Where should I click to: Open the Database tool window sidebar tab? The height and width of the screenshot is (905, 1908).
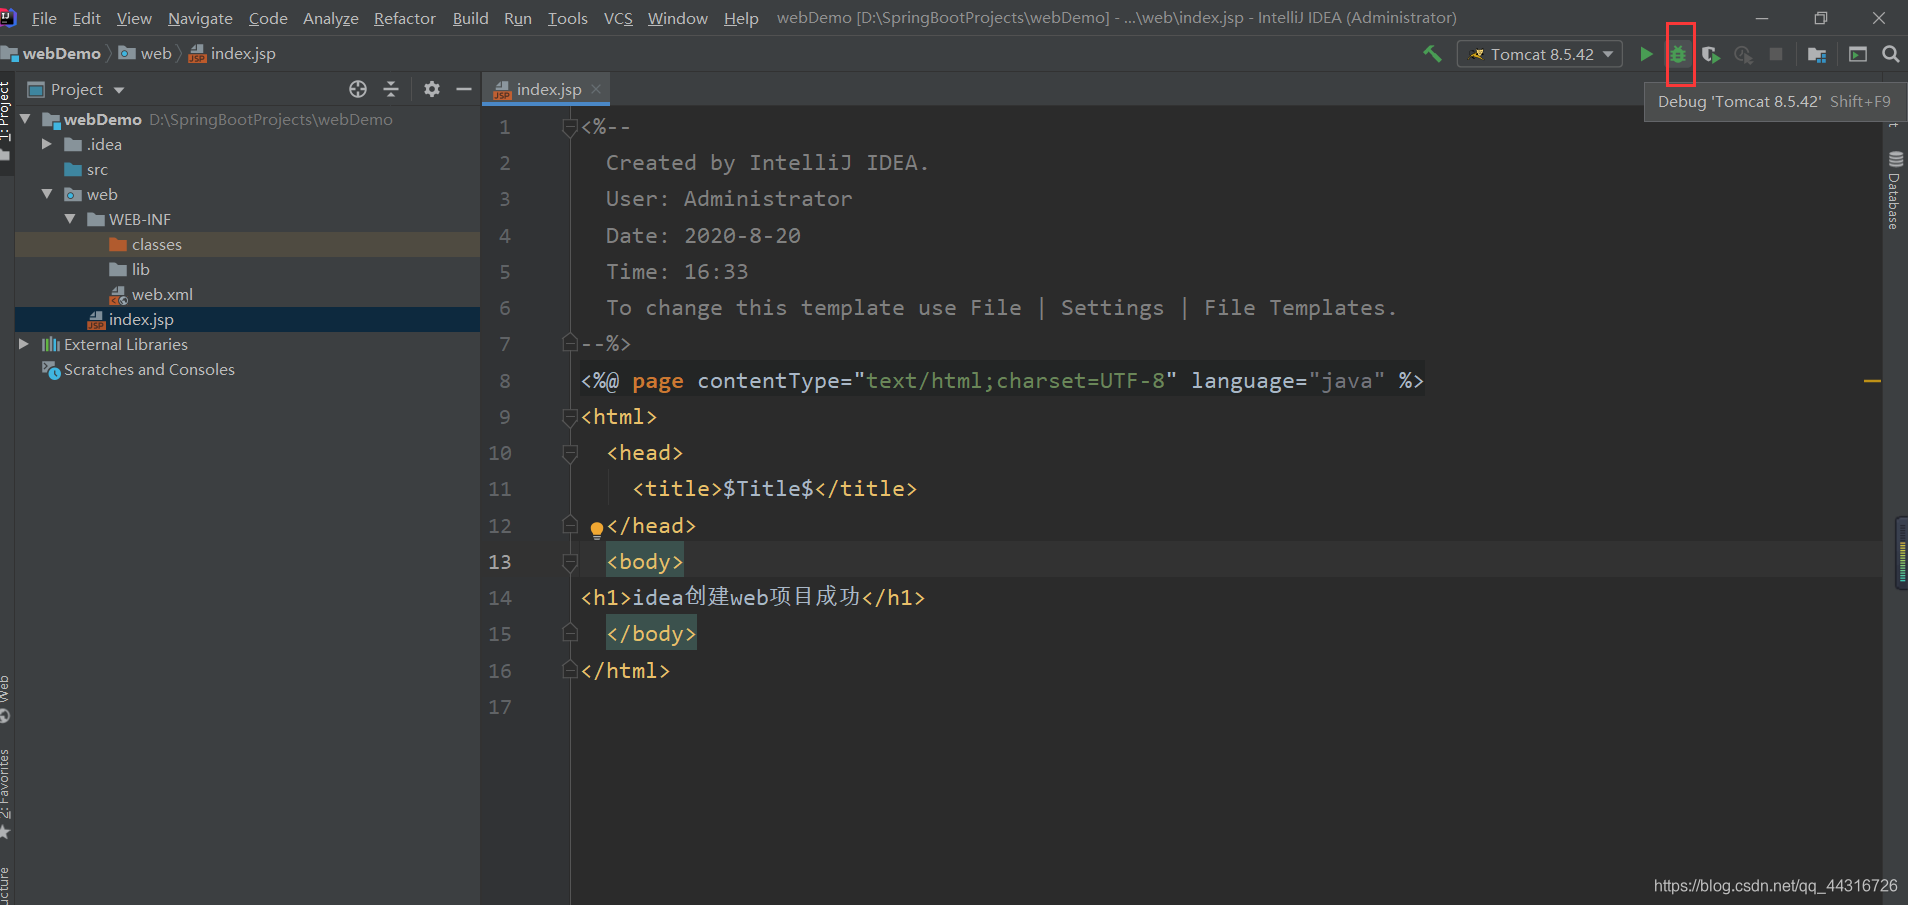[1895, 190]
